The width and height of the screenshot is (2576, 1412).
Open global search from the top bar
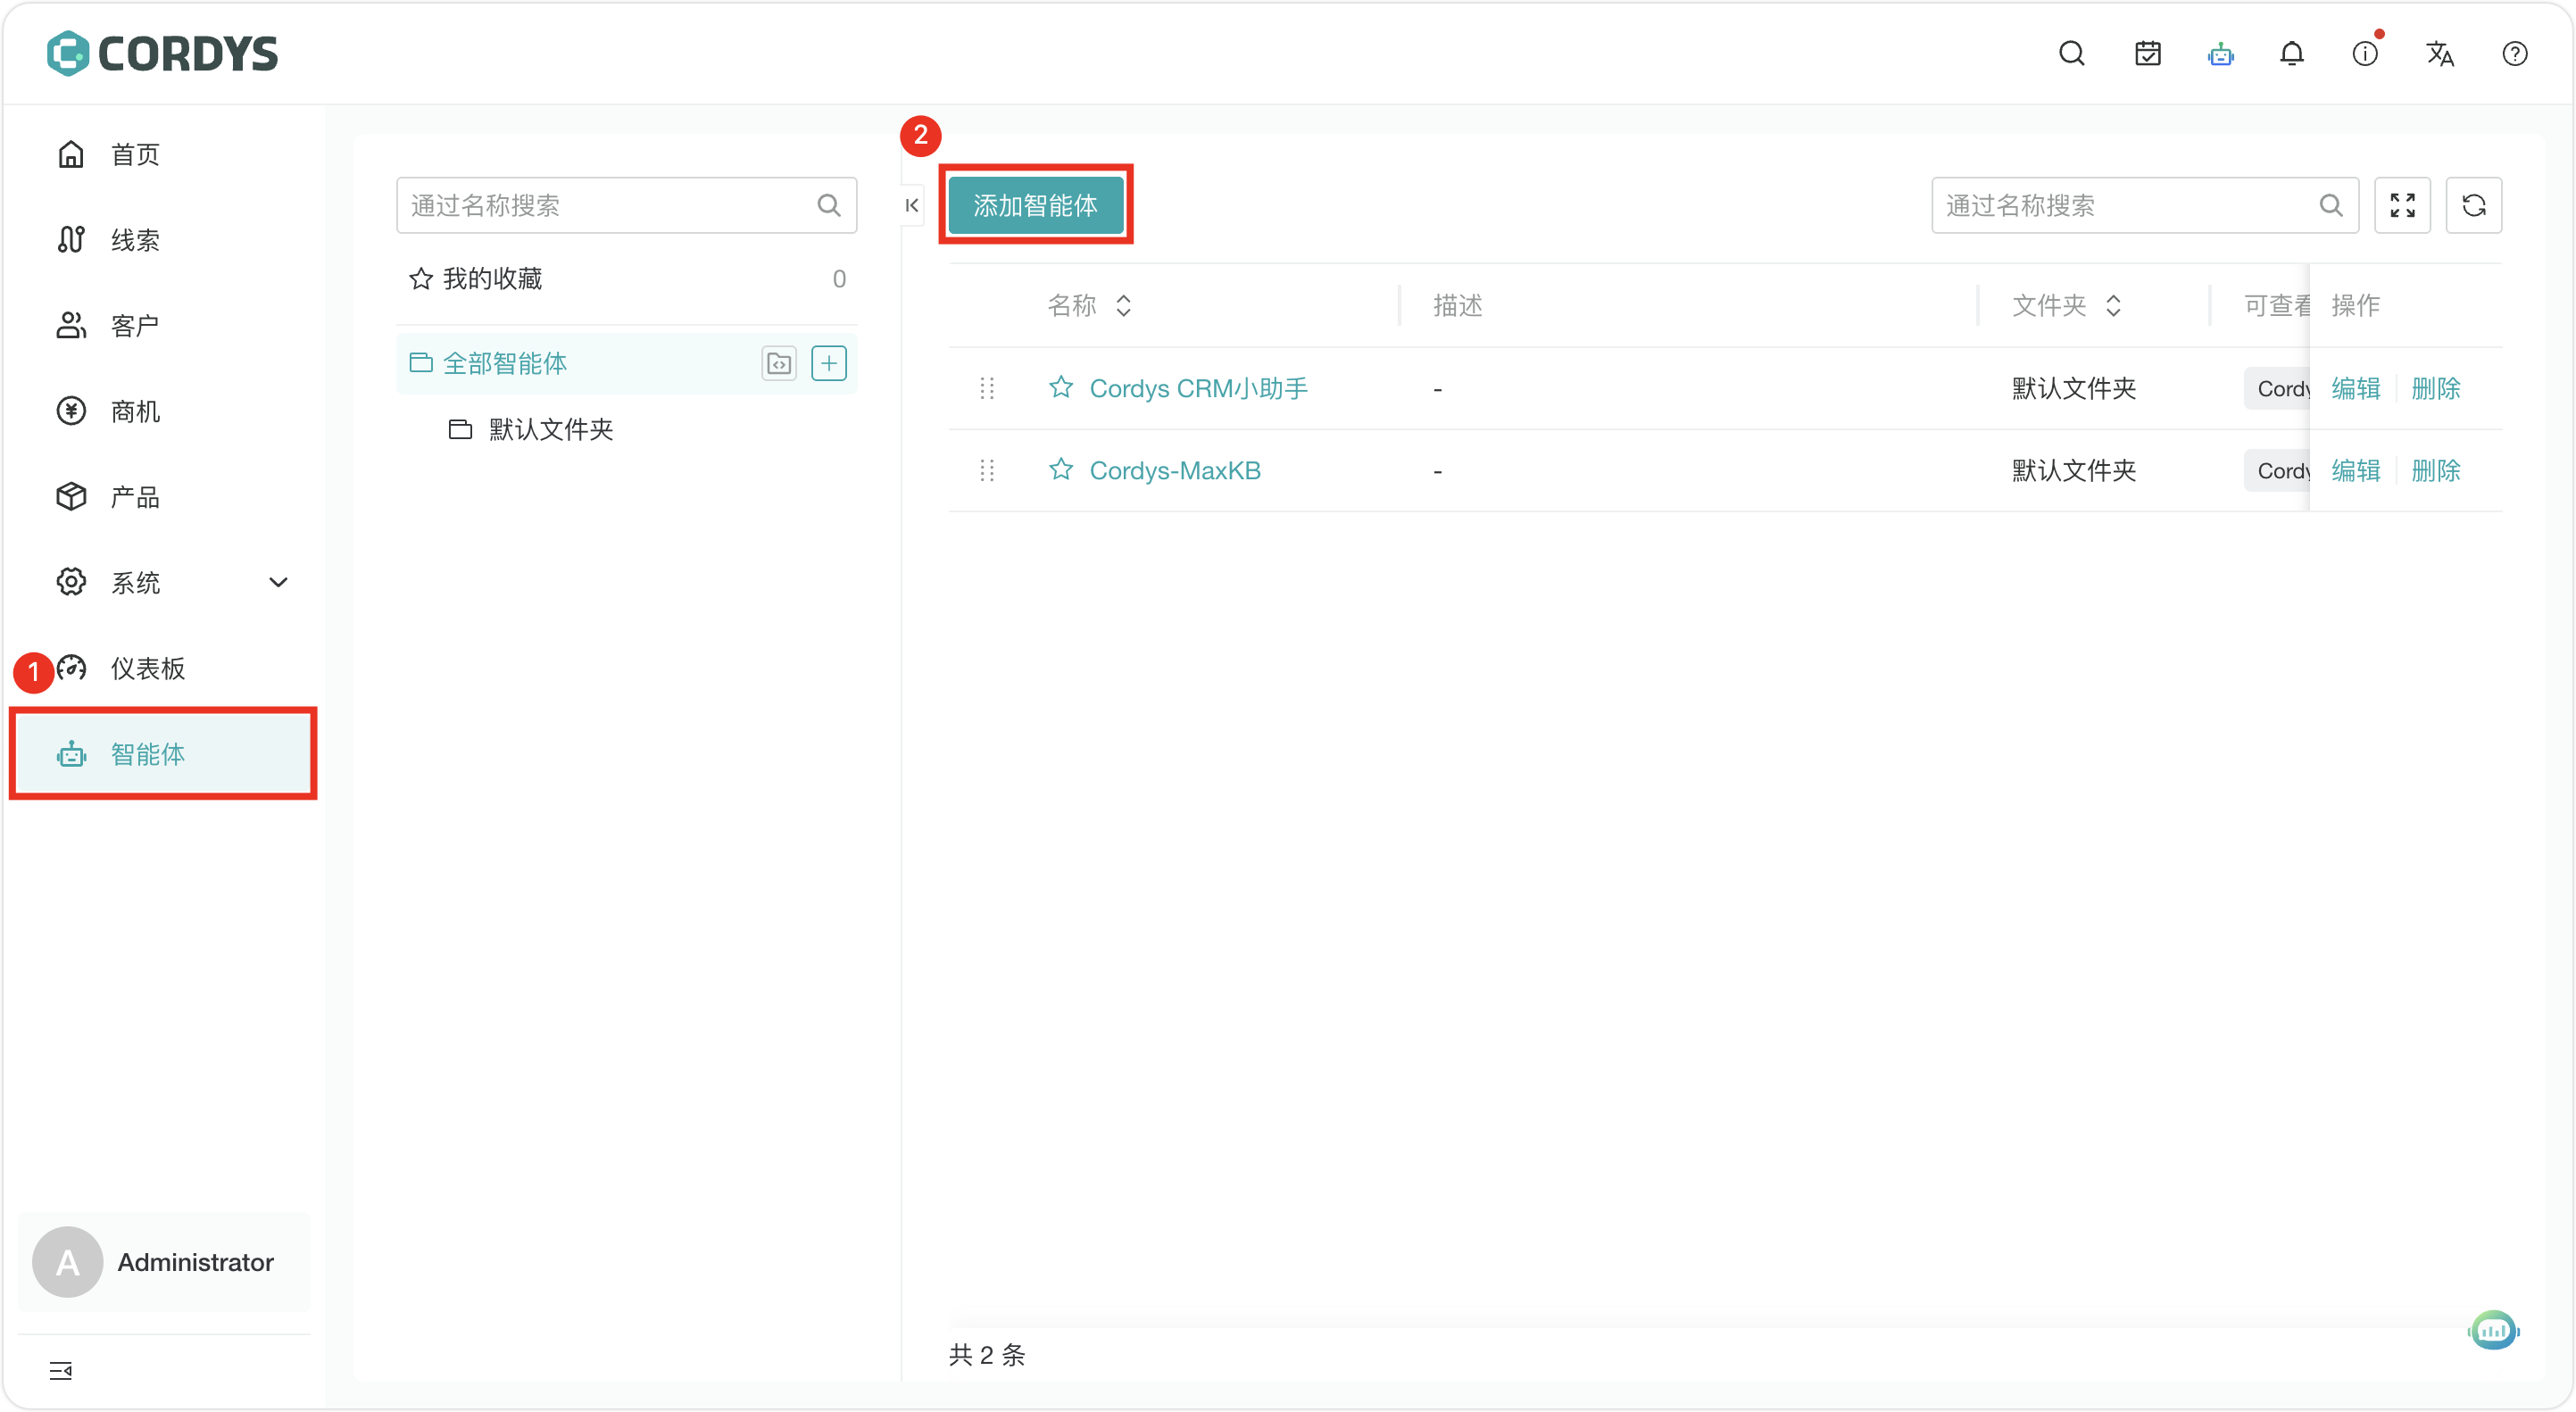2071,54
